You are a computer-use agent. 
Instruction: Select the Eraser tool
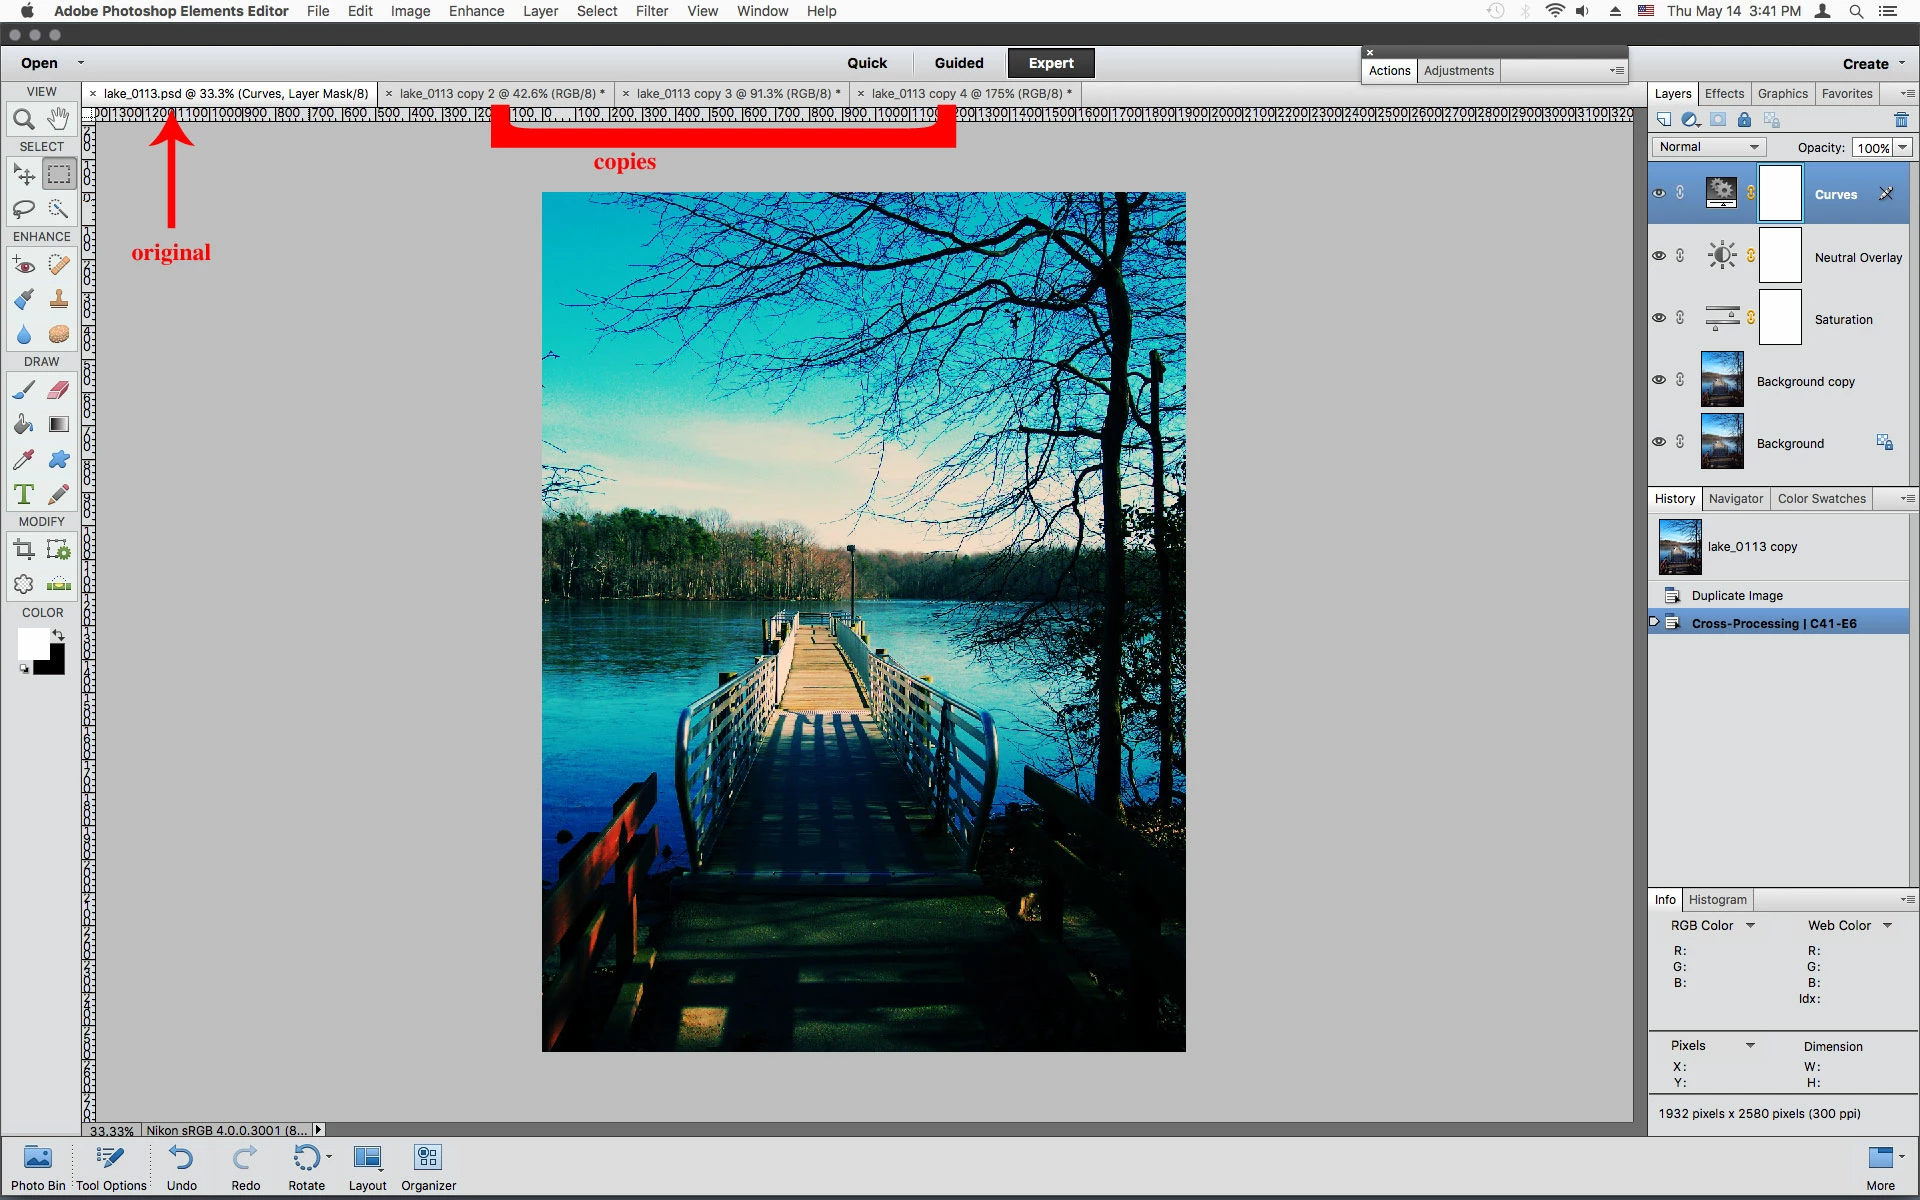click(59, 390)
